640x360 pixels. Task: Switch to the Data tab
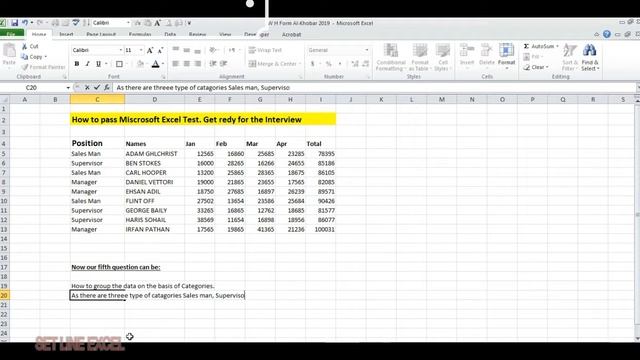(x=170, y=35)
